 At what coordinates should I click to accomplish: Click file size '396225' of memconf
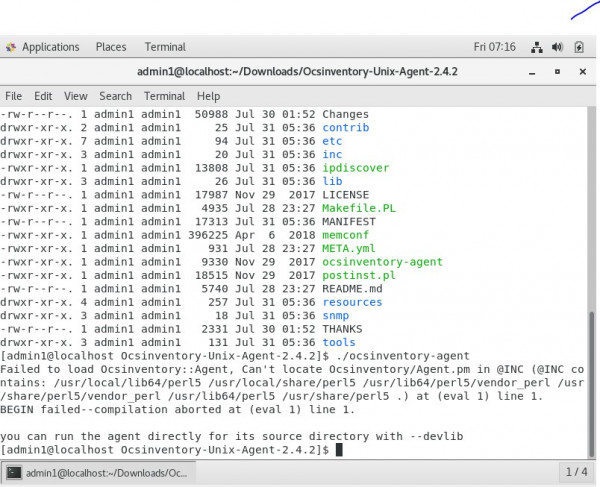point(208,235)
